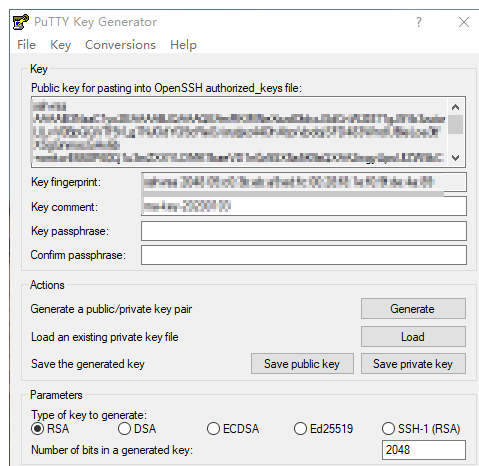Click 'Number of bits in a generated key:' label
Image resolution: width=479 pixels, height=466 pixels.
pyautogui.click(x=112, y=450)
